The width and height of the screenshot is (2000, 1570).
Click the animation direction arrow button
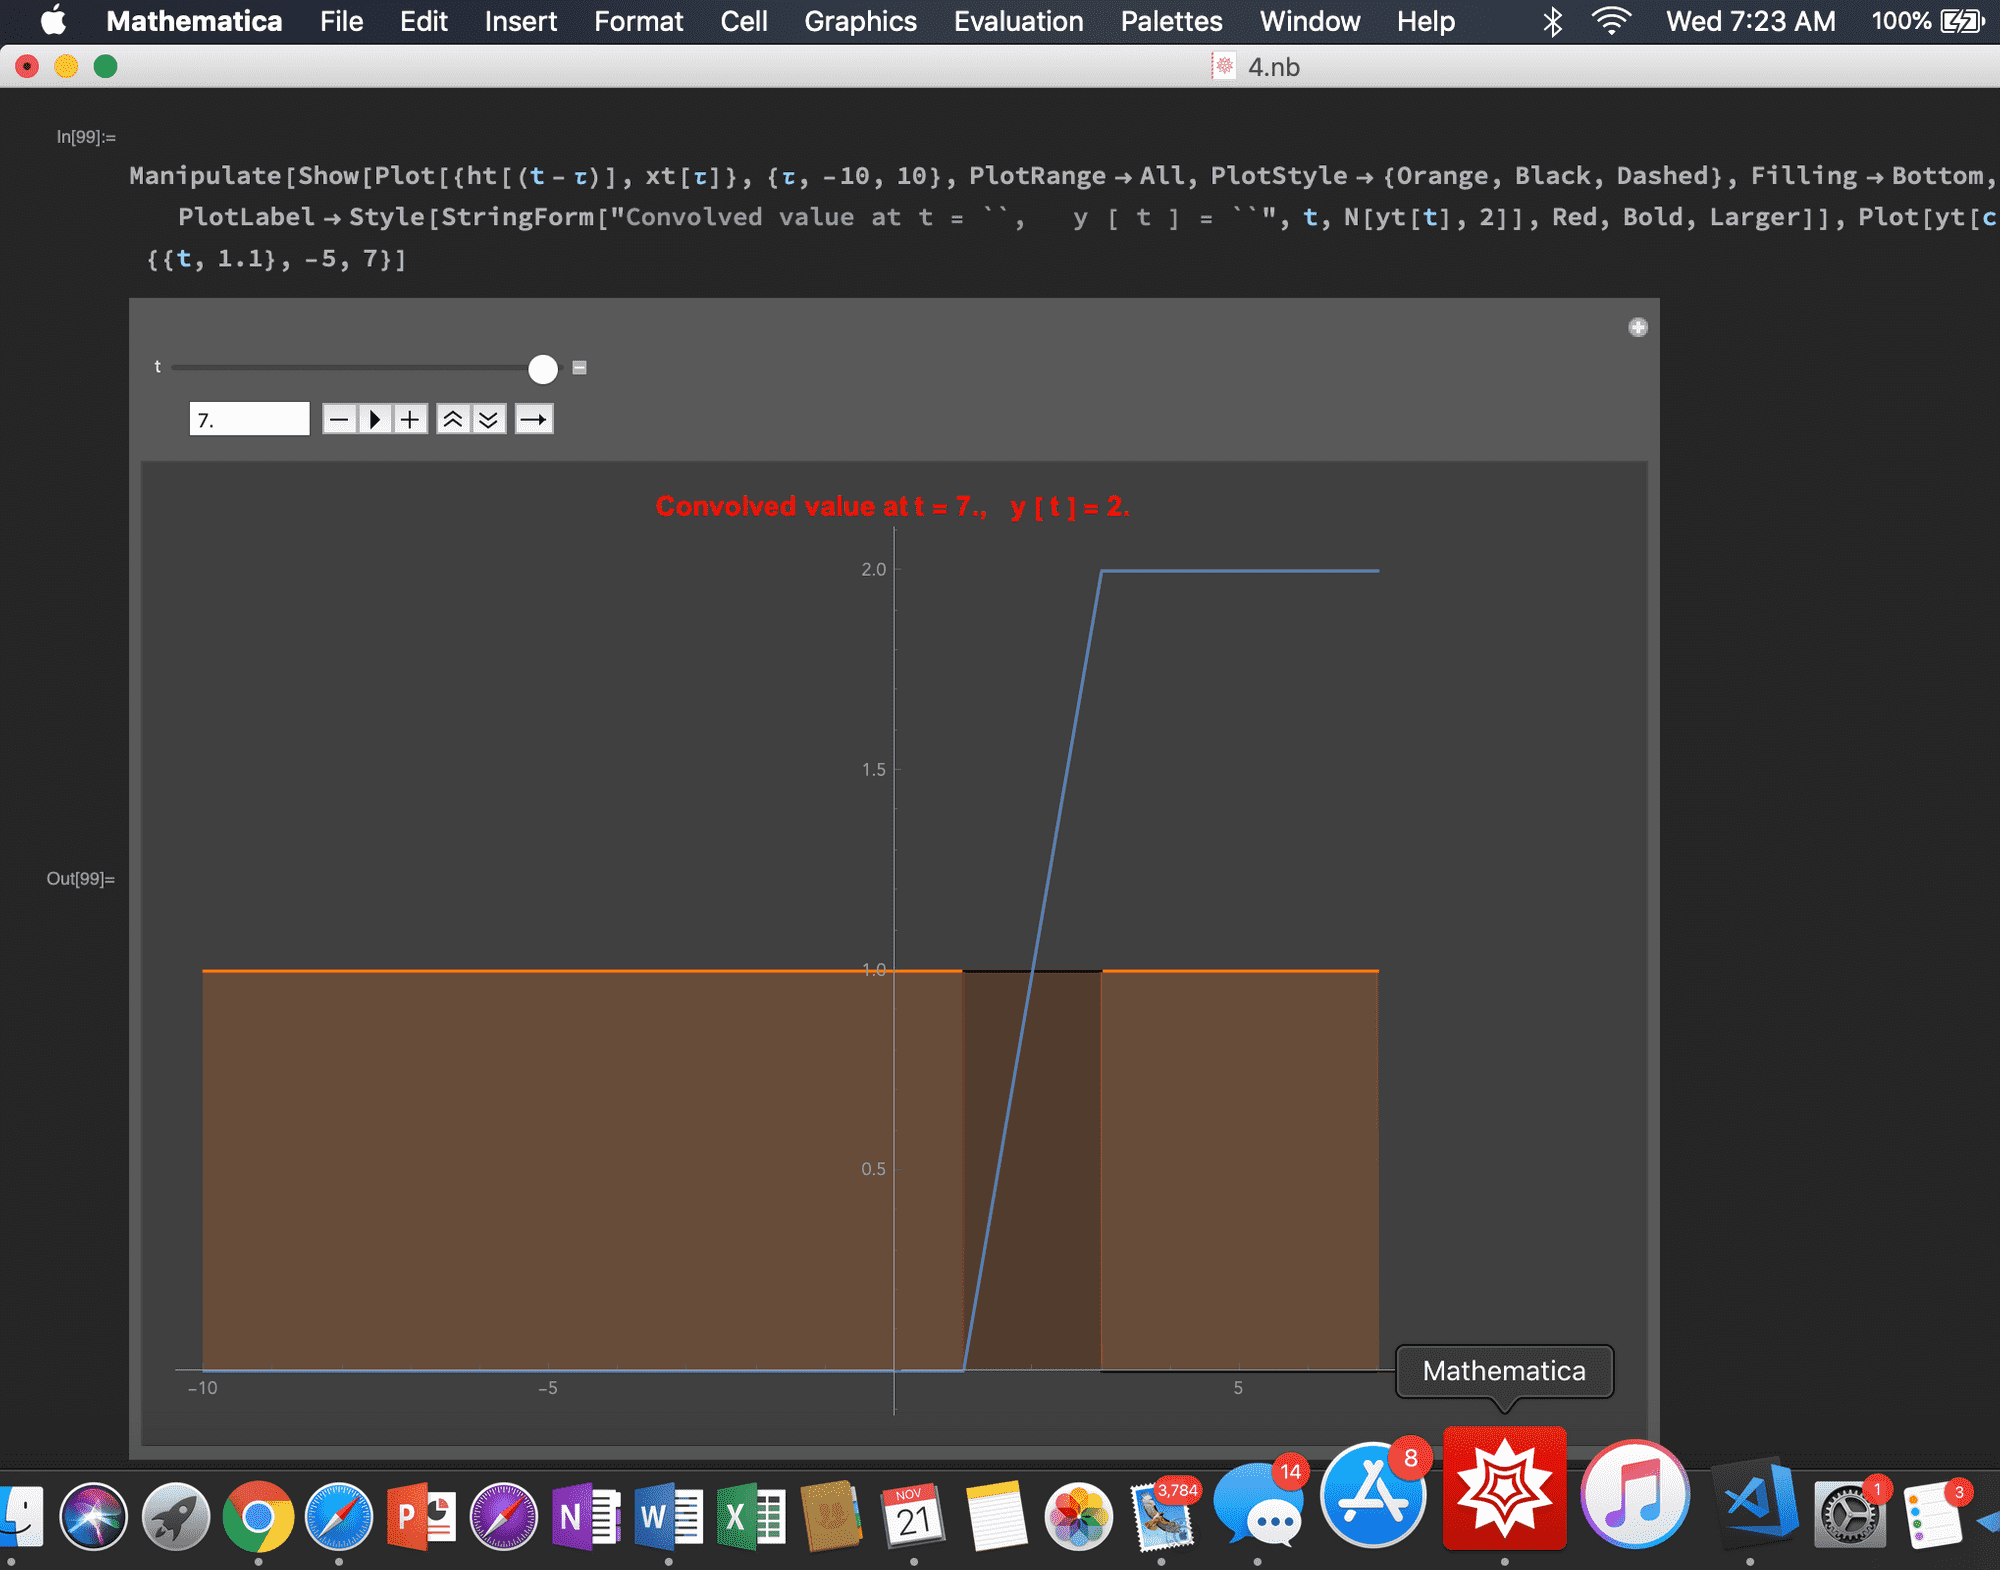point(533,419)
